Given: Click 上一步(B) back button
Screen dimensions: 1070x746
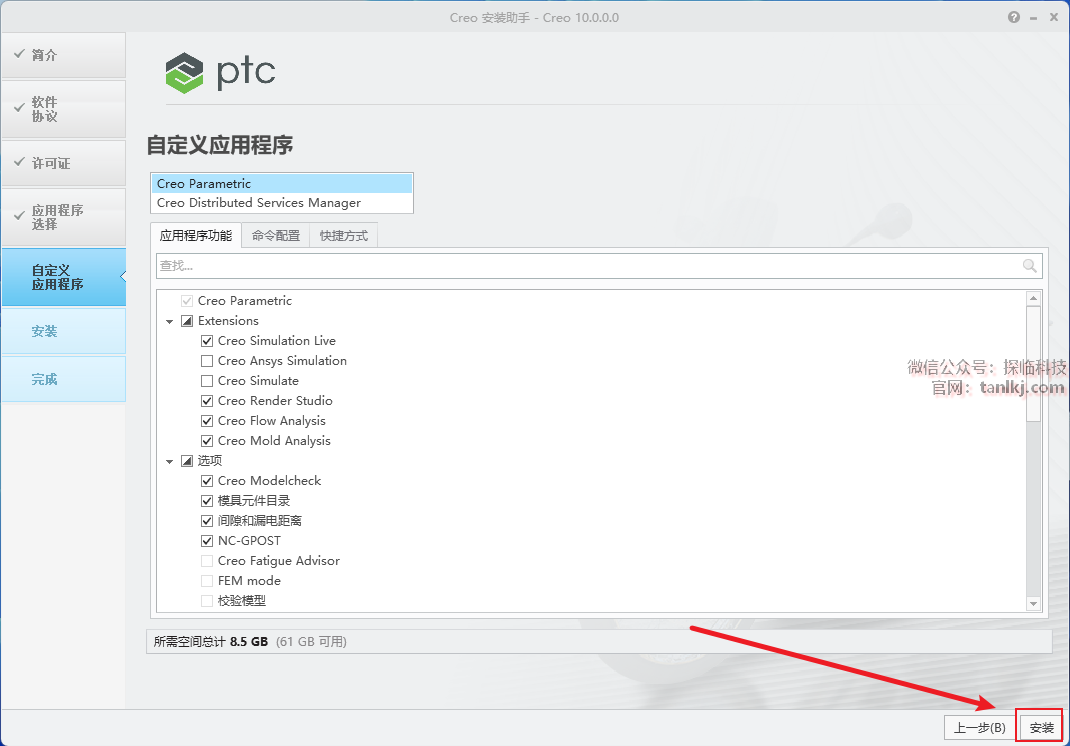Looking at the screenshot, I should pos(979,728).
